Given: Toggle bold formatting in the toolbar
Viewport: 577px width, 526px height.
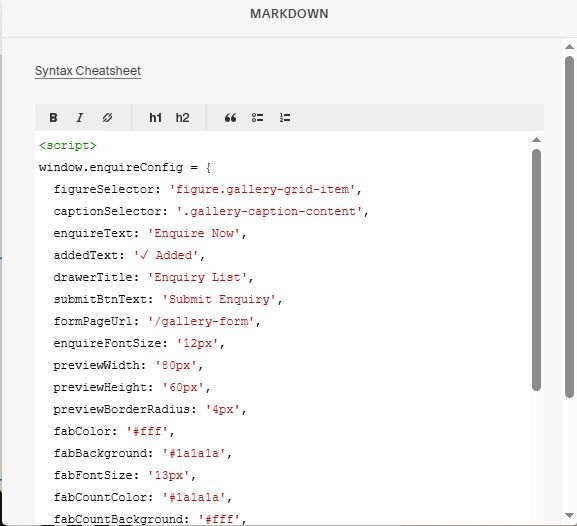Looking at the screenshot, I should [53, 118].
